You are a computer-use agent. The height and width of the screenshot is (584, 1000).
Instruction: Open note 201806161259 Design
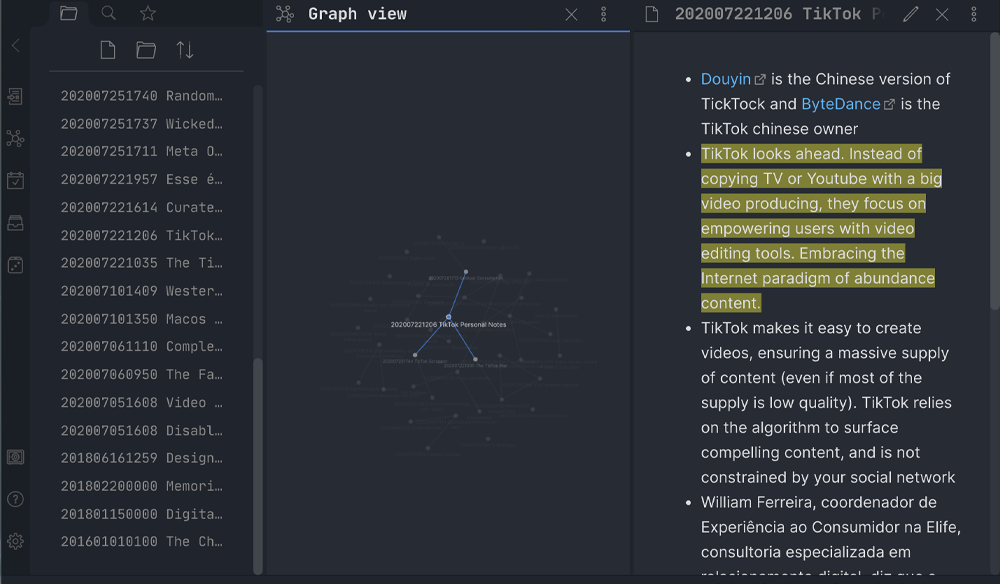point(142,458)
